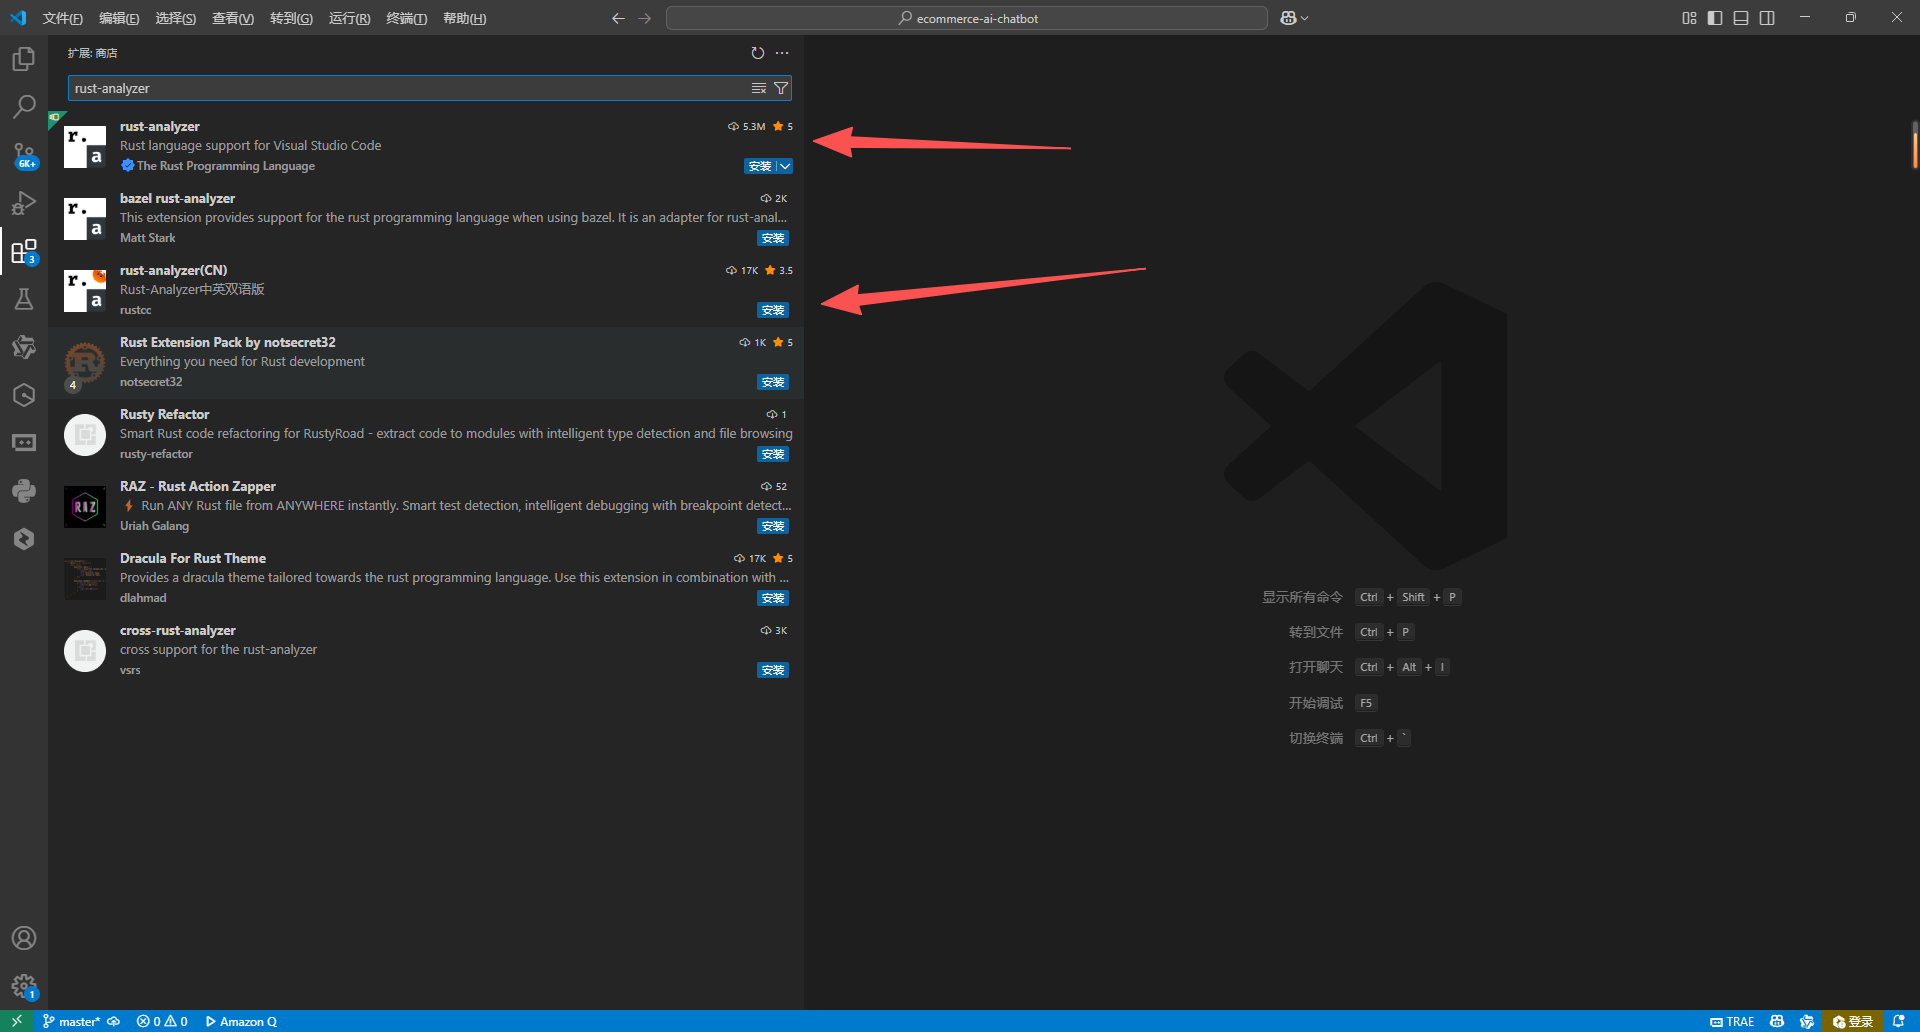
Task: Open the Accounts menu icon
Action: [24, 938]
